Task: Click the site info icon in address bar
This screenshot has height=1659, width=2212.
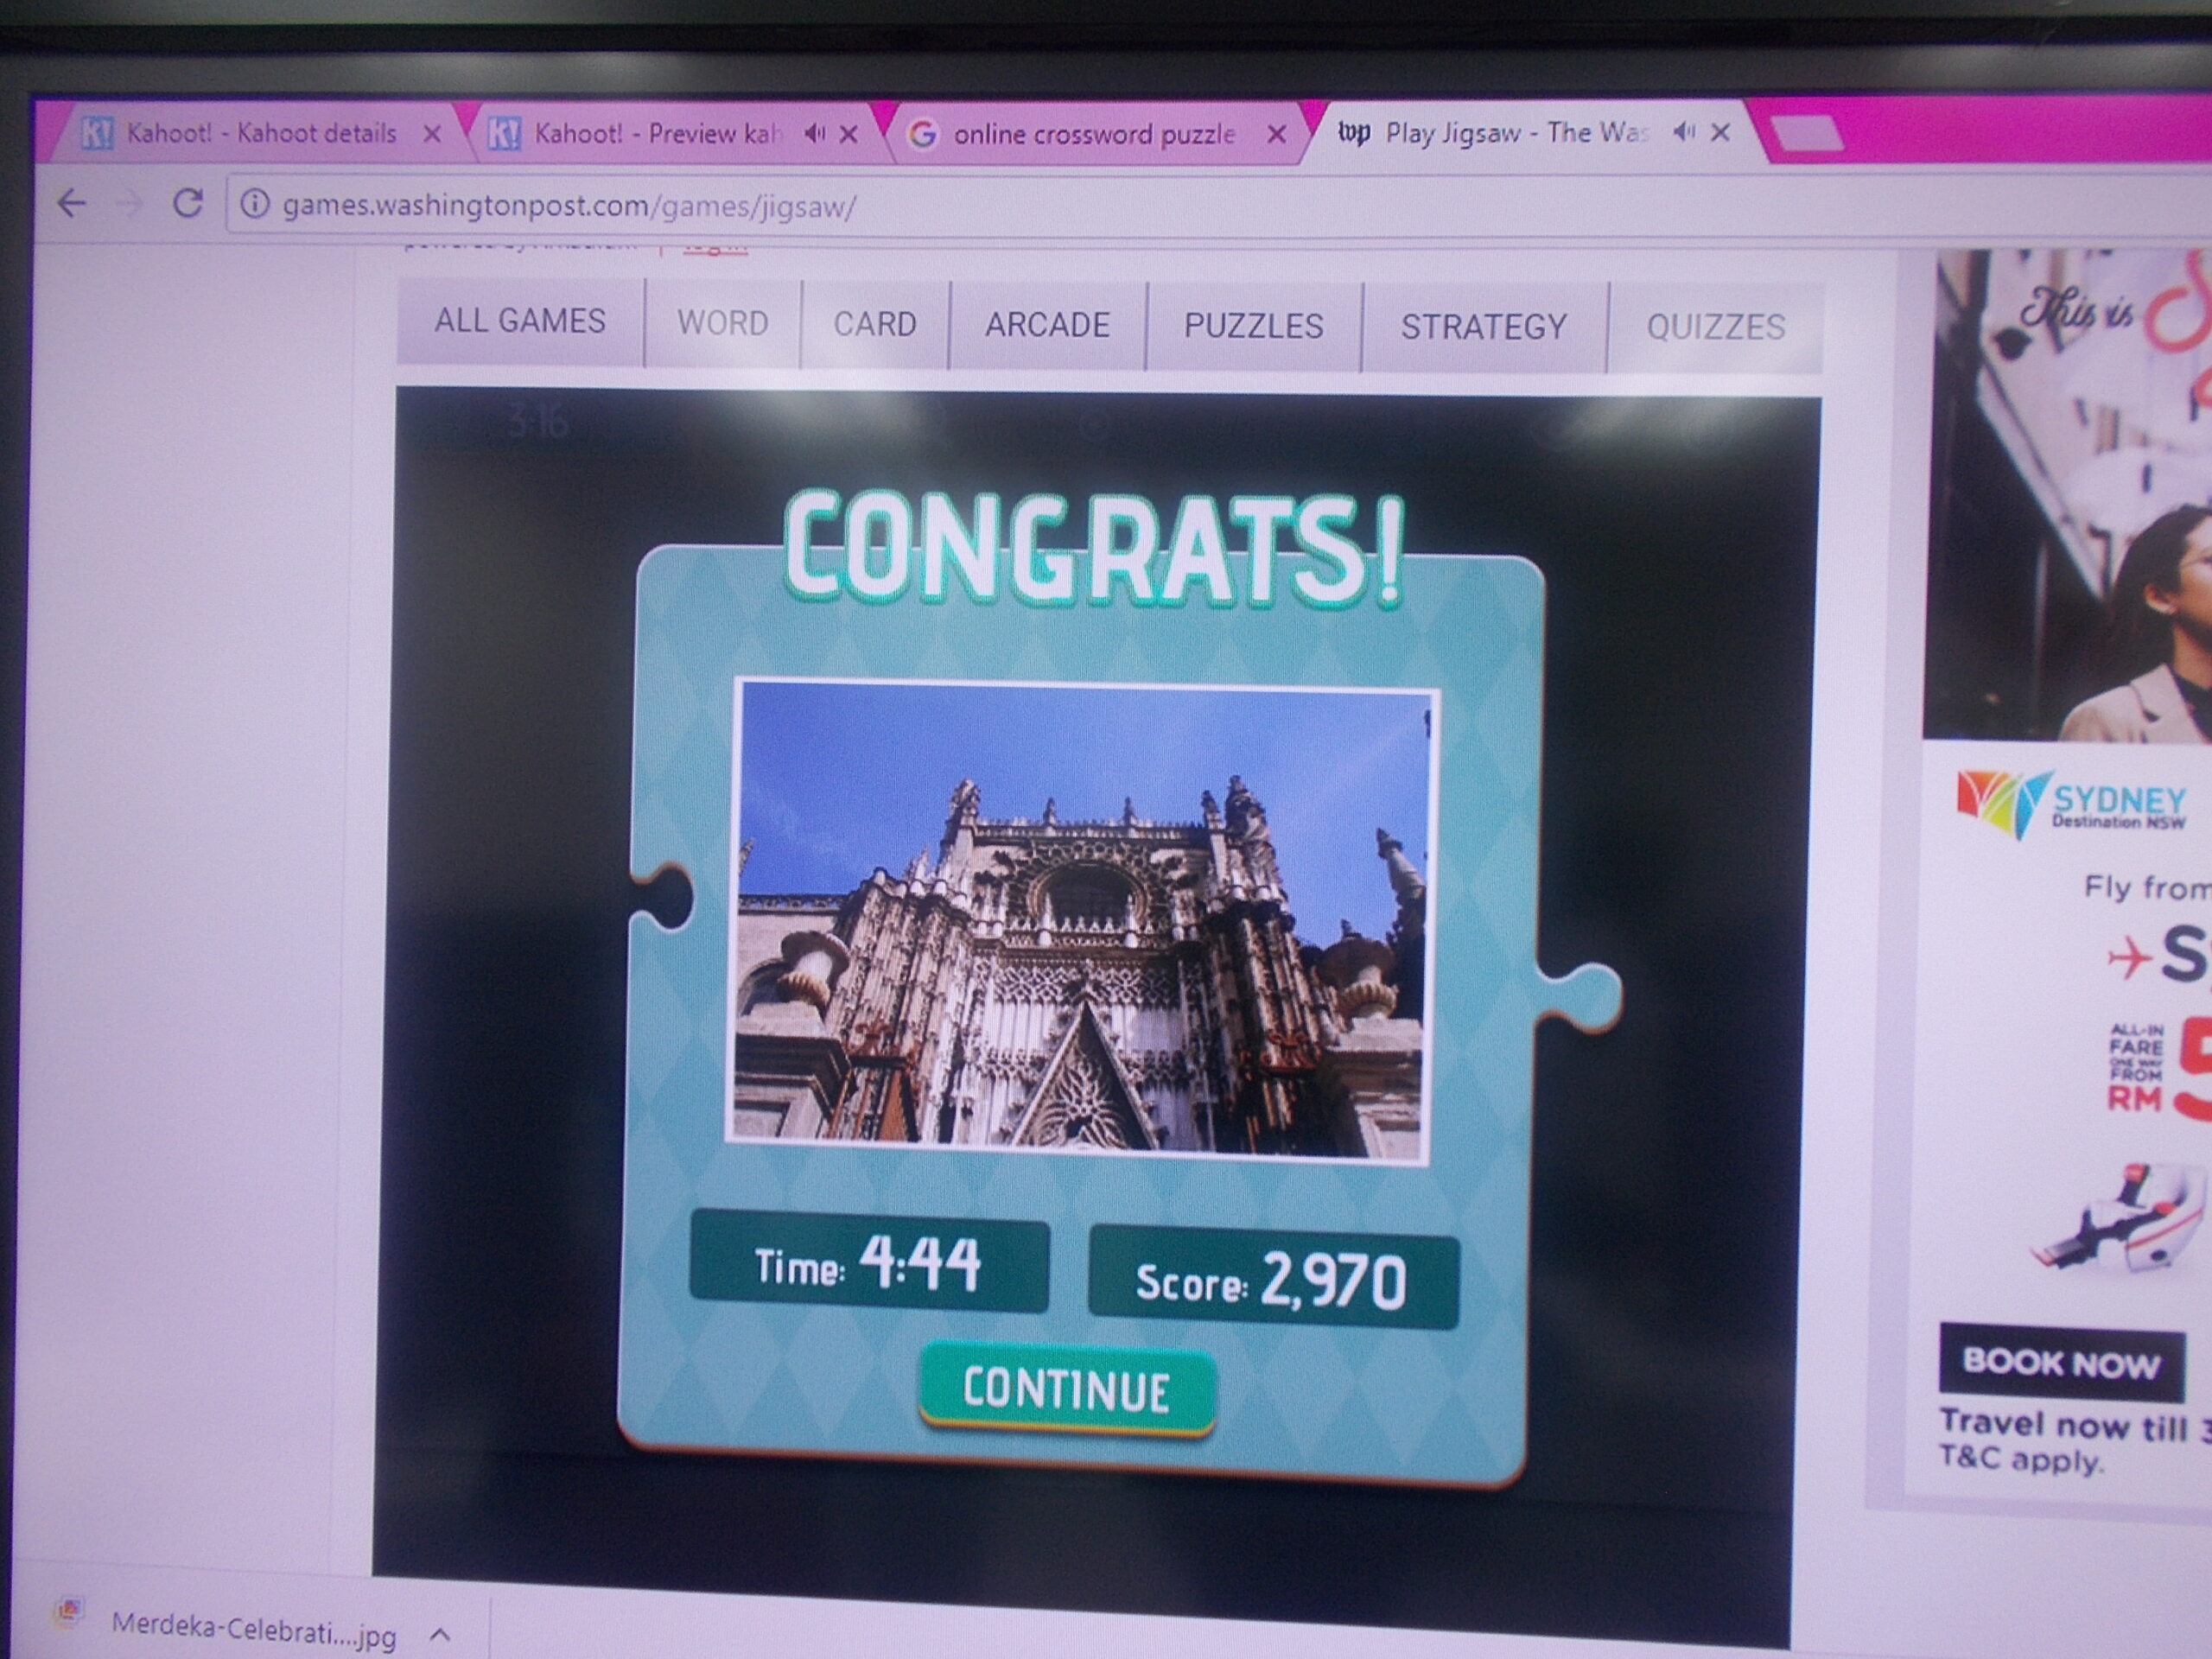Action: [255, 205]
